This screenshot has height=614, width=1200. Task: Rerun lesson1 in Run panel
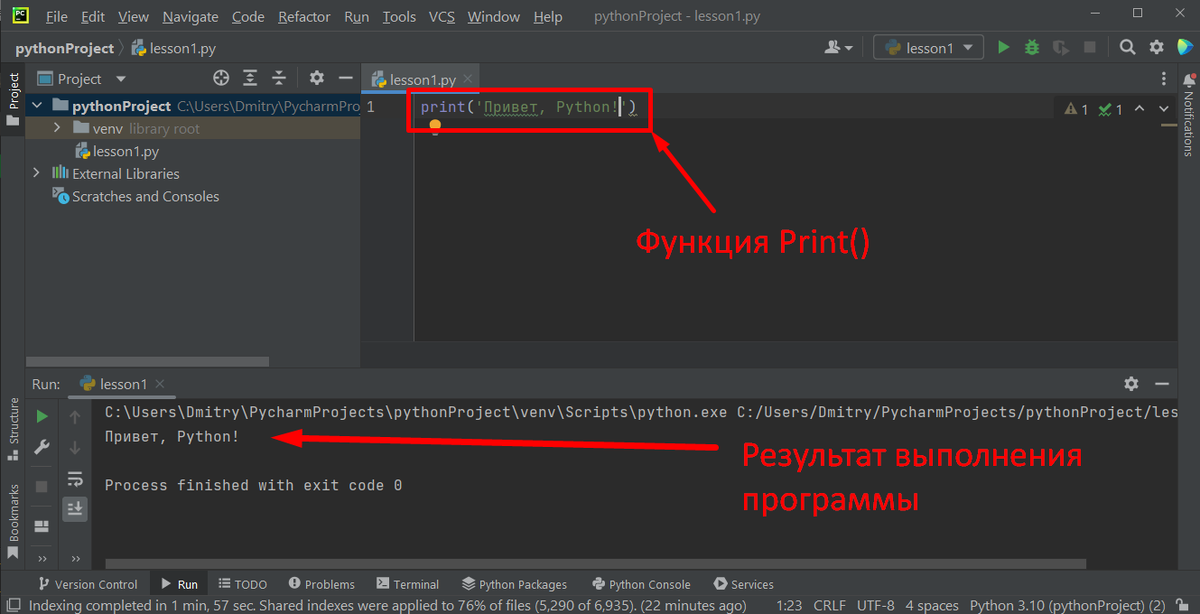click(x=42, y=416)
